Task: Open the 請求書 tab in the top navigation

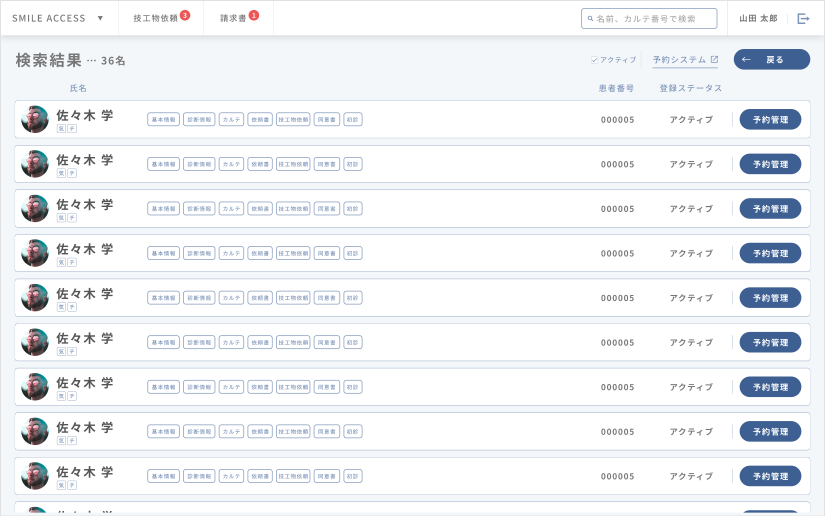Action: [233, 18]
